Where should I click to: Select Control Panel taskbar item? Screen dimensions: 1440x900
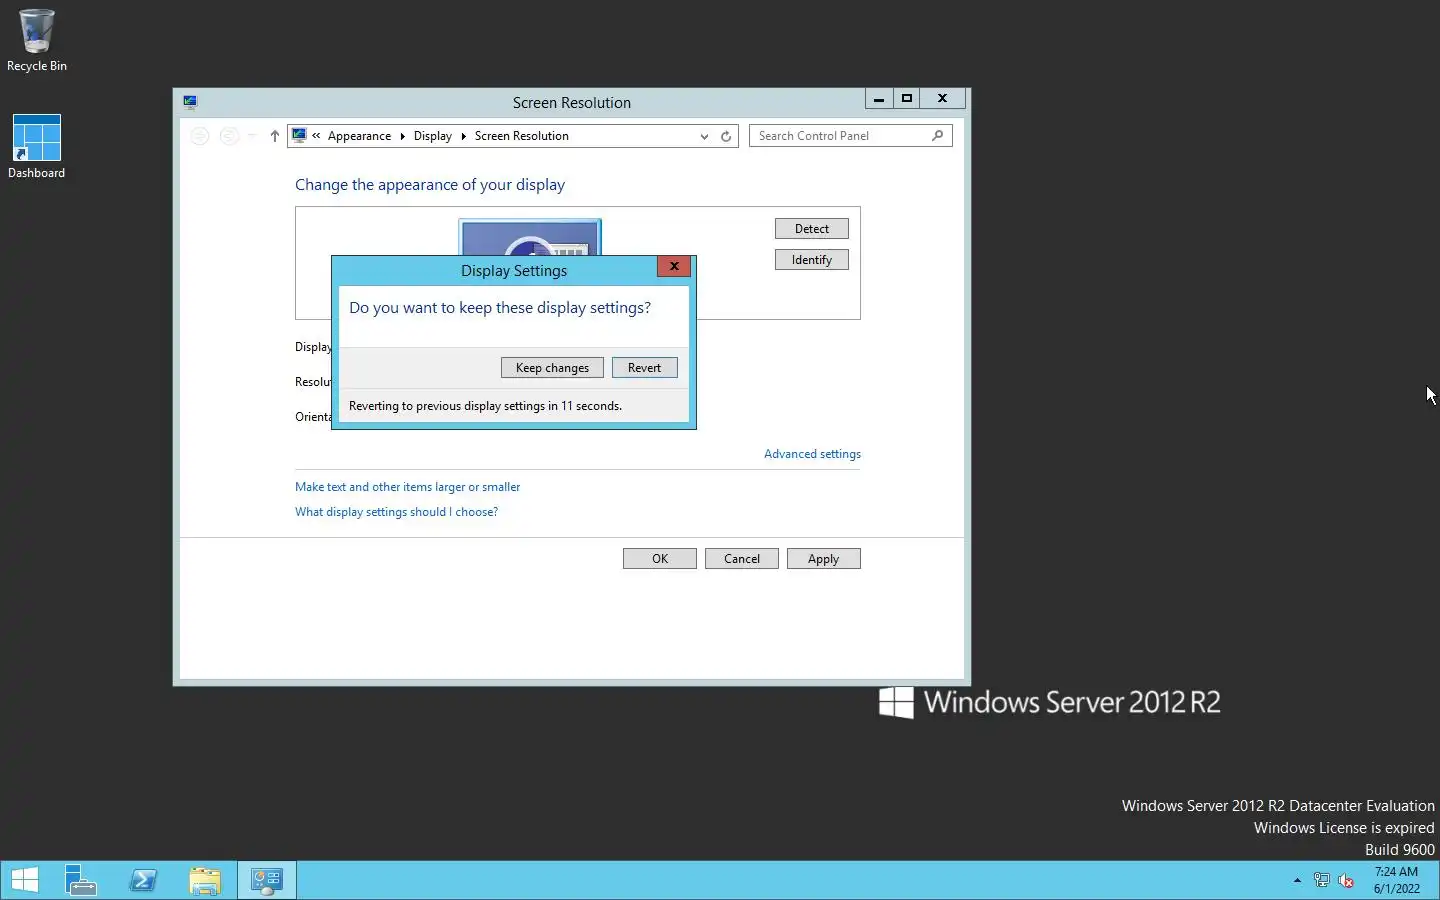(267, 880)
